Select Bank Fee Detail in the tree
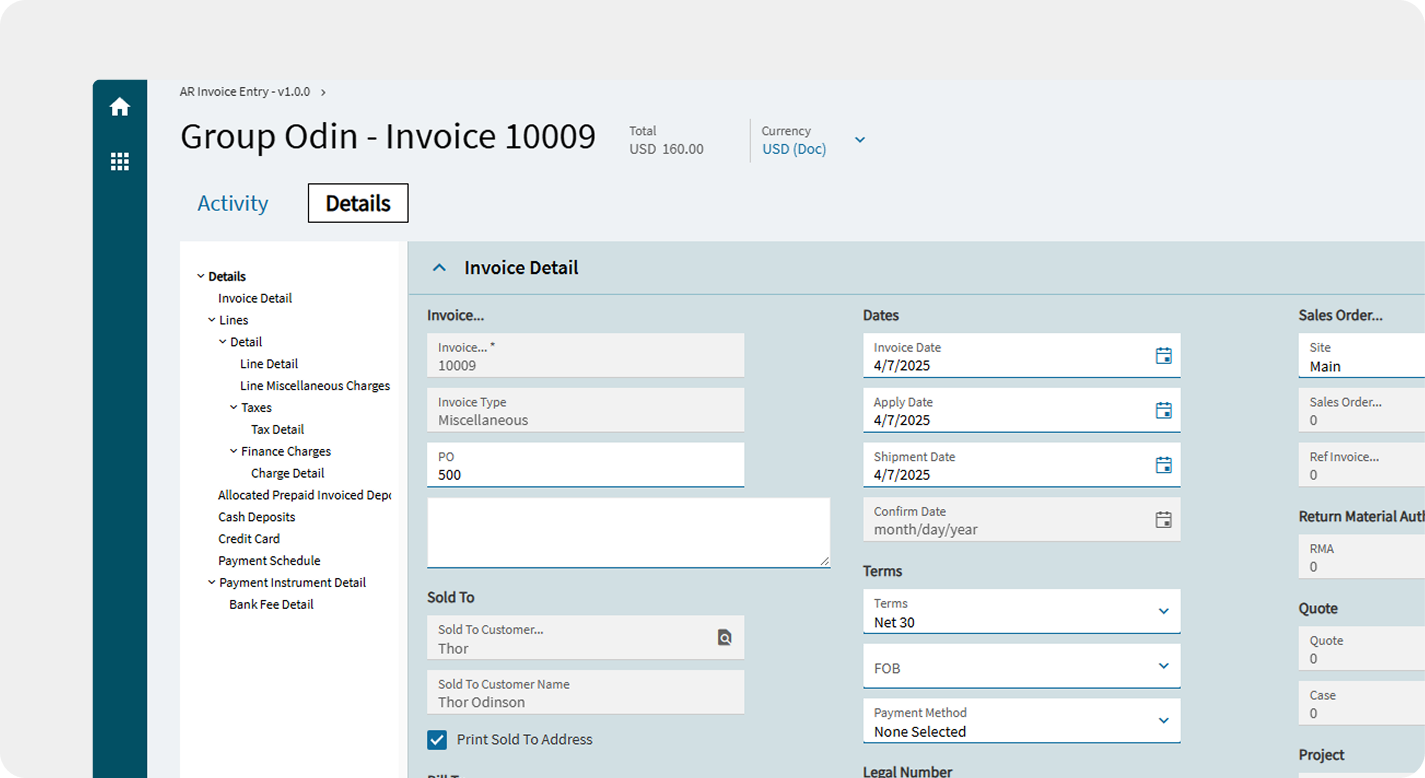Image resolution: width=1425 pixels, height=778 pixels. click(x=271, y=605)
